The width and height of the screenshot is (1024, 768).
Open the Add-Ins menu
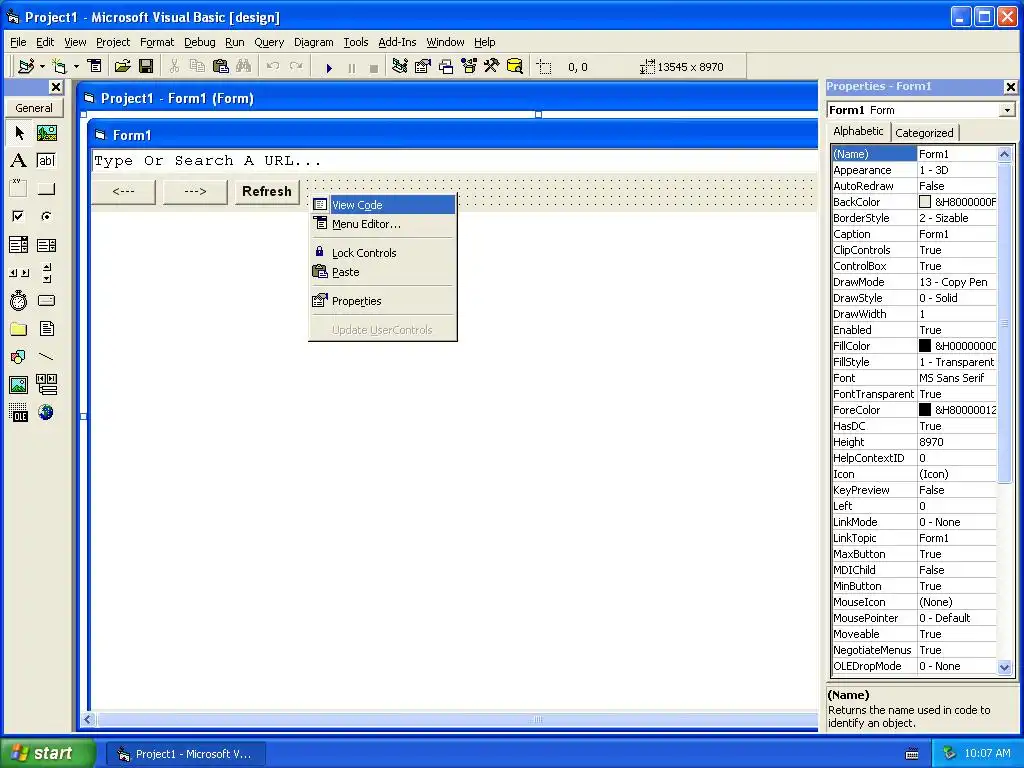397,42
